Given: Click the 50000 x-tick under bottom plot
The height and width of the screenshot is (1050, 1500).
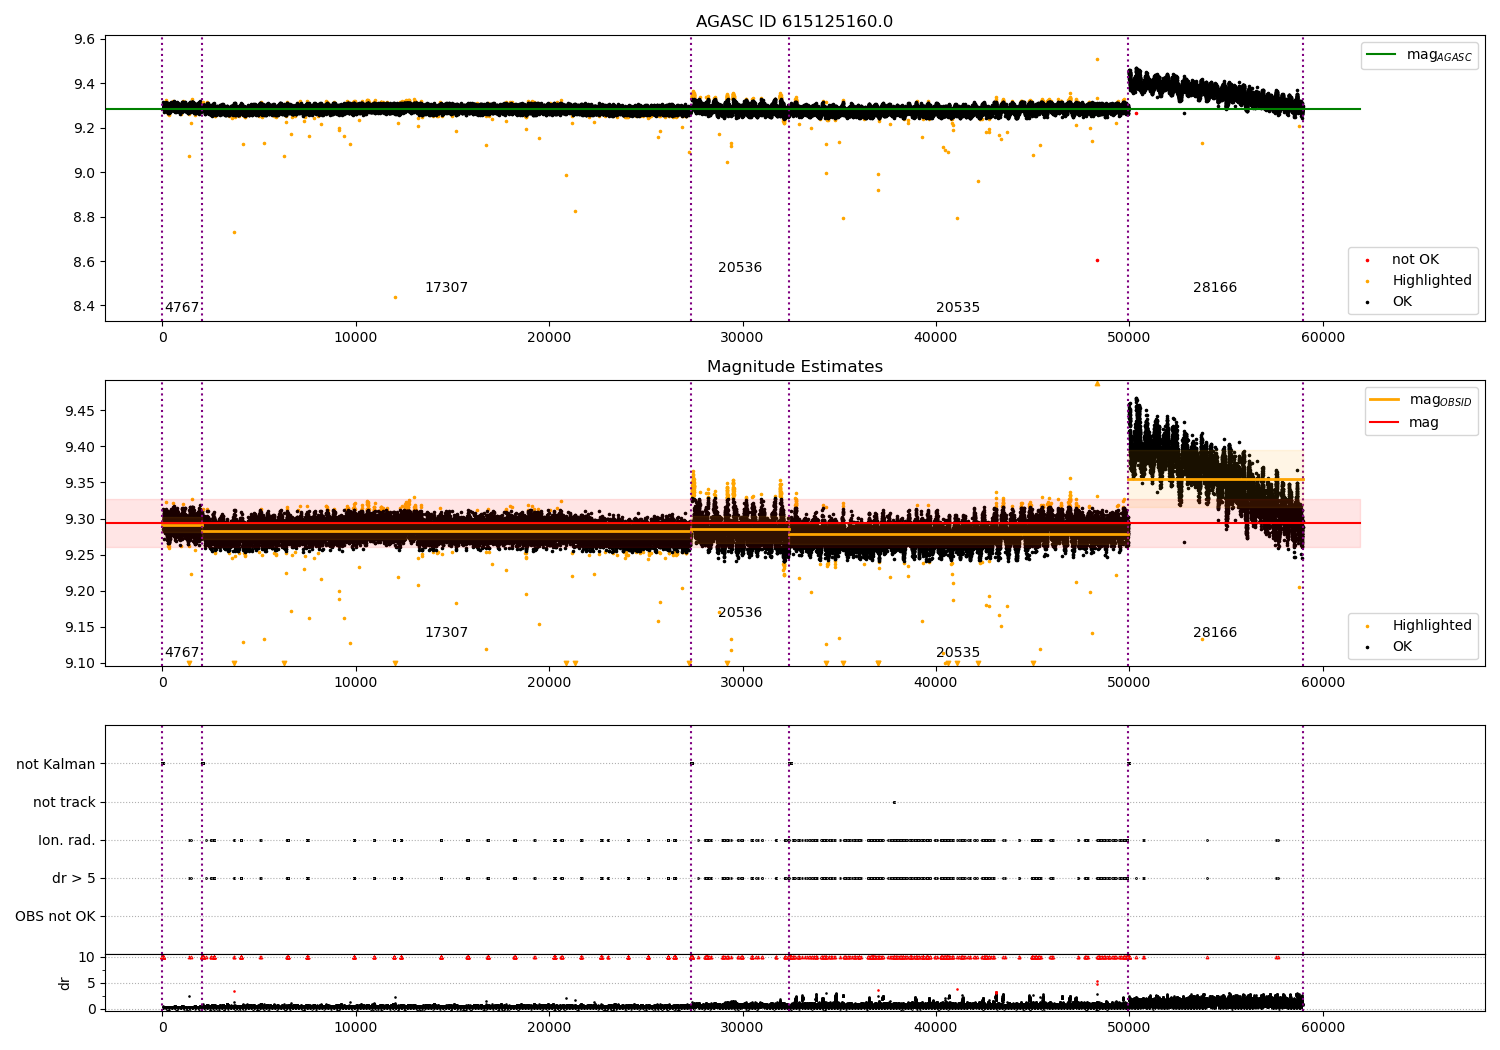Looking at the screenshot, I should pos(1129,1027).
